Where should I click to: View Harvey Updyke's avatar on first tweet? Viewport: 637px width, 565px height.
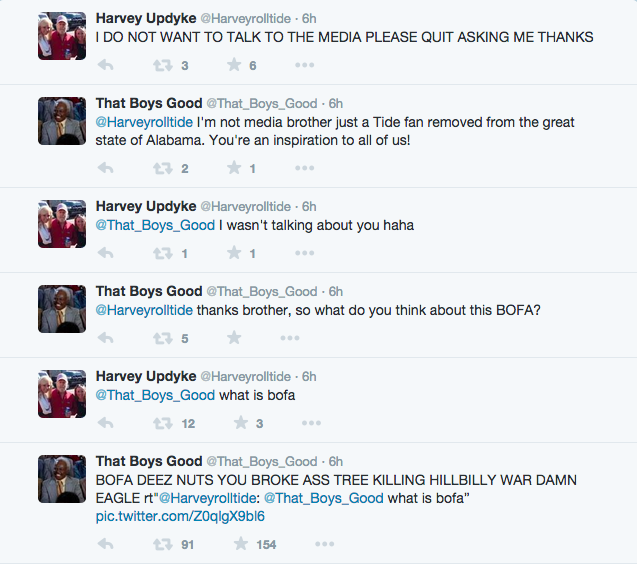point(62,36)
